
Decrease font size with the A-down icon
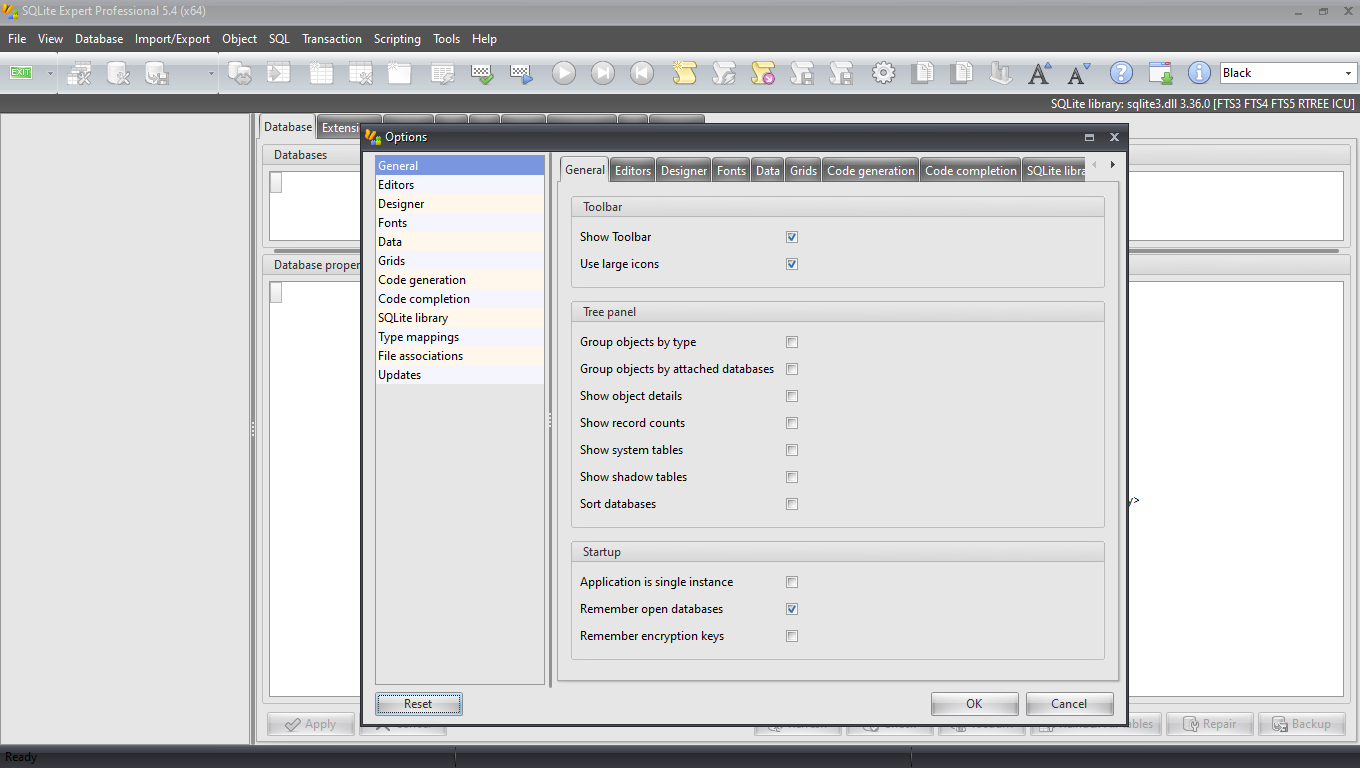coord(1079,73)
